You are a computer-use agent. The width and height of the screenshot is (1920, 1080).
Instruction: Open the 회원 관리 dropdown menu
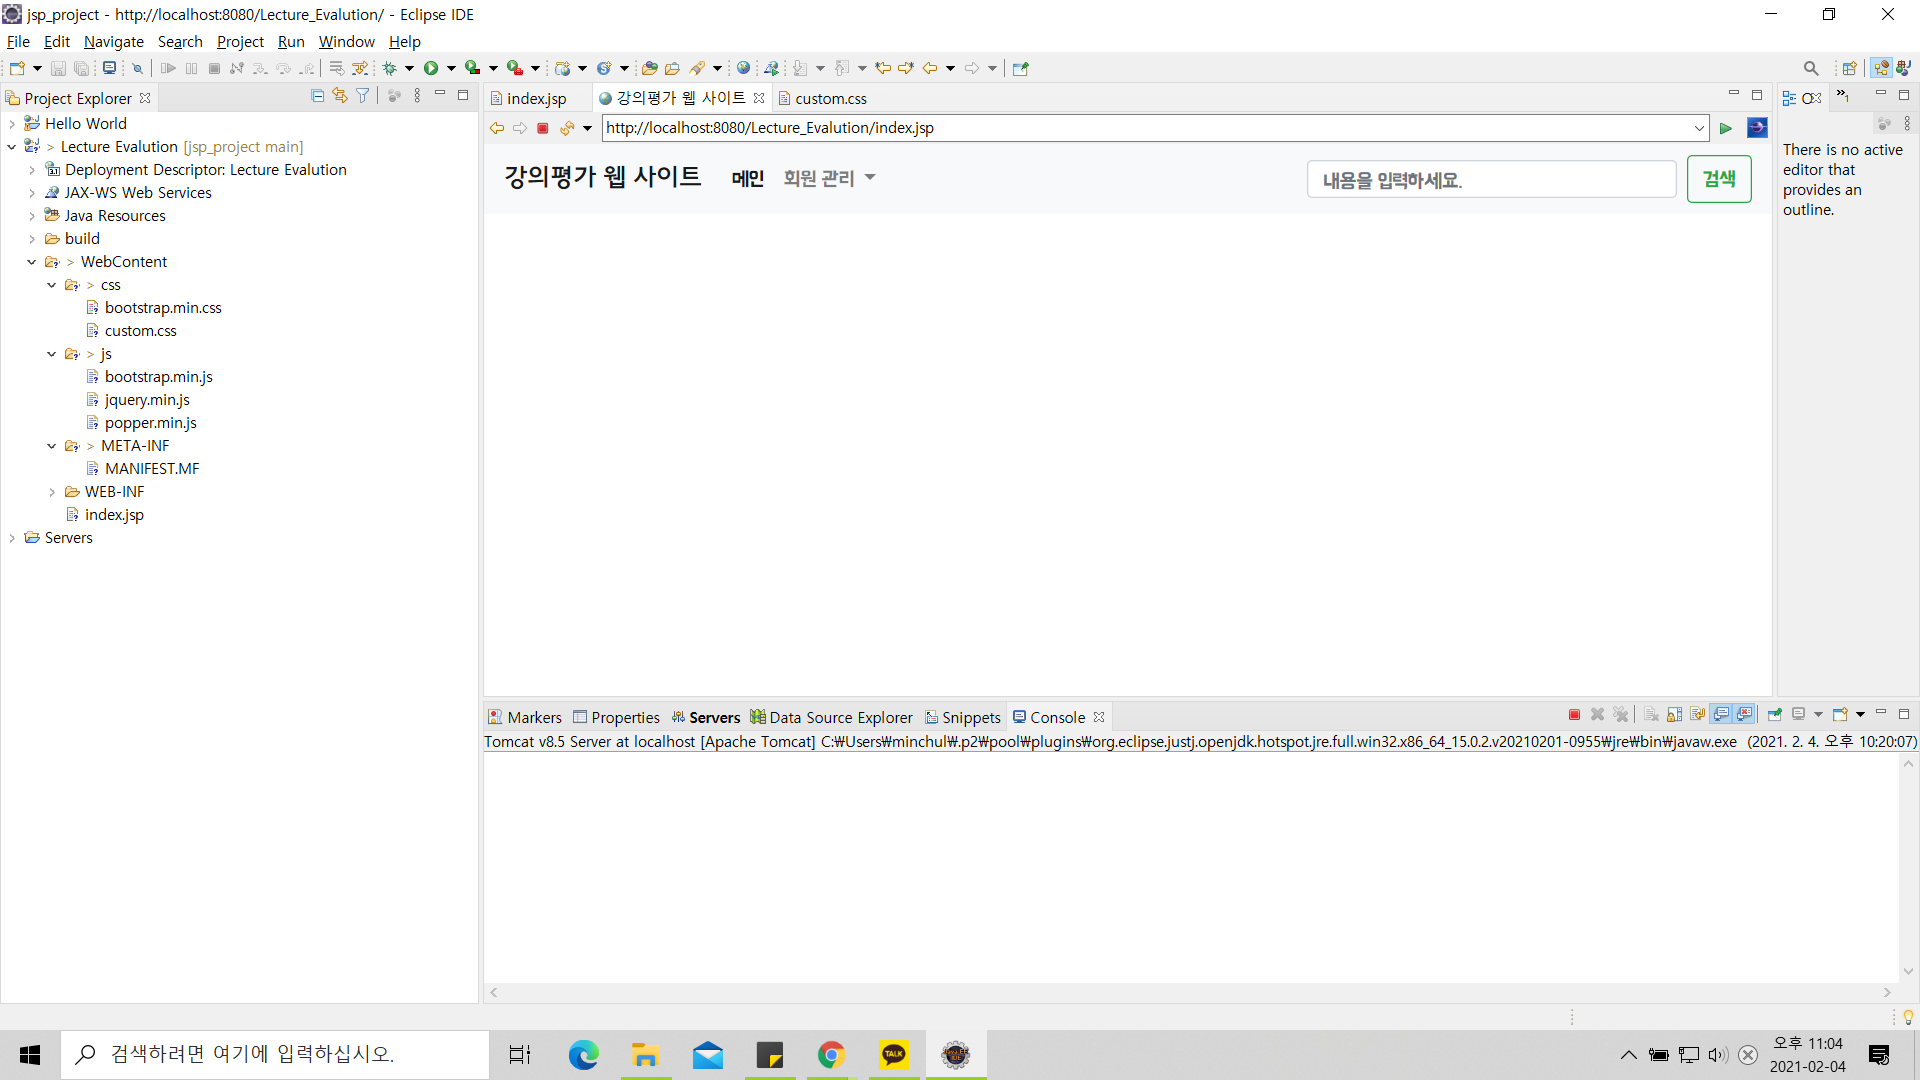(x=829, y=178)
